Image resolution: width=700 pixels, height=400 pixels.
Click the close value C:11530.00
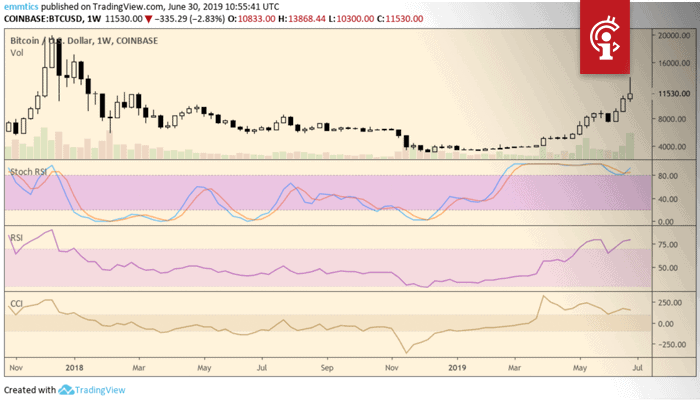coord(400,19)
